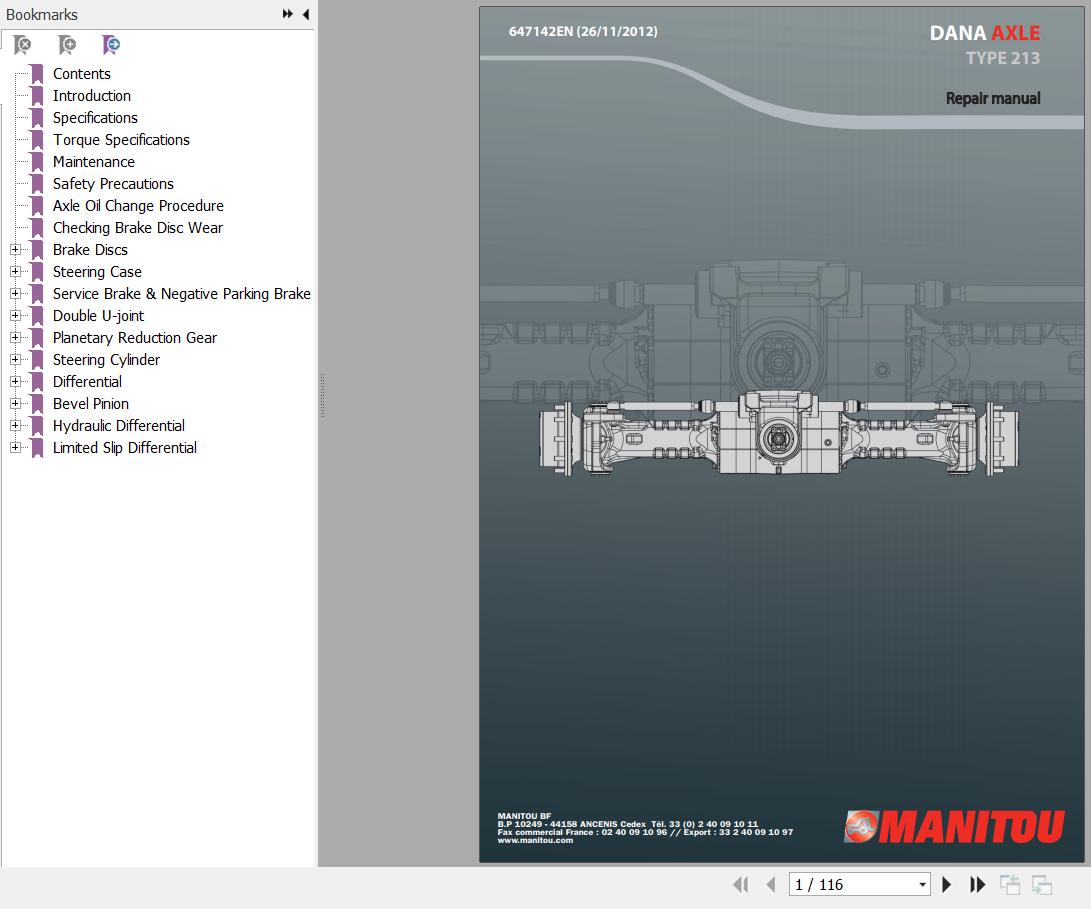Click the next view icon in the bottom bar
The width and height of the screenshot is (1091, 909).
click(1042, 885)
